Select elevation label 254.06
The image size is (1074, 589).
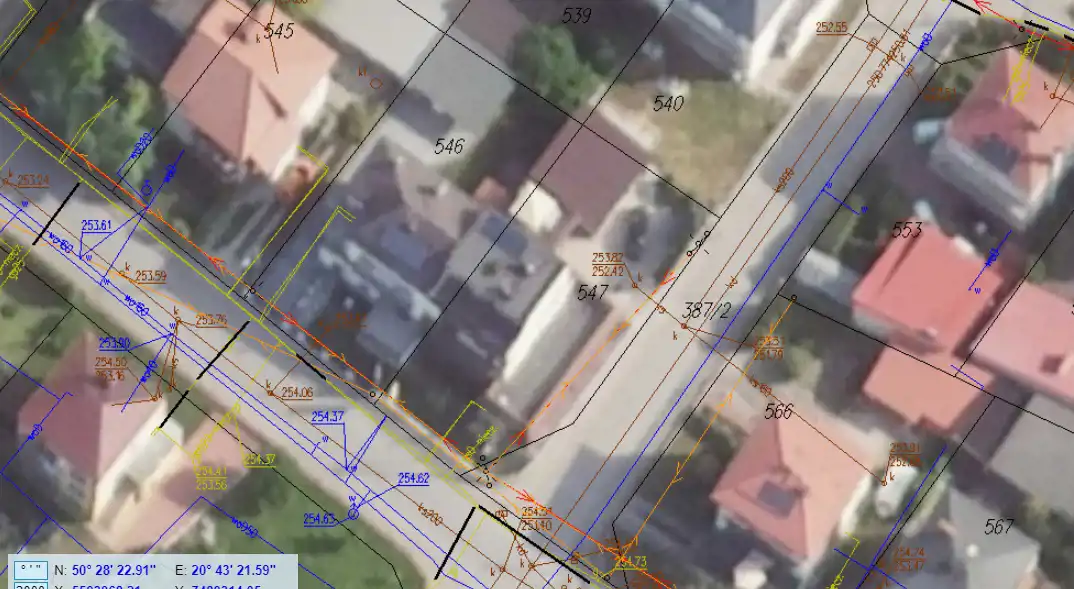click(297, 392)
